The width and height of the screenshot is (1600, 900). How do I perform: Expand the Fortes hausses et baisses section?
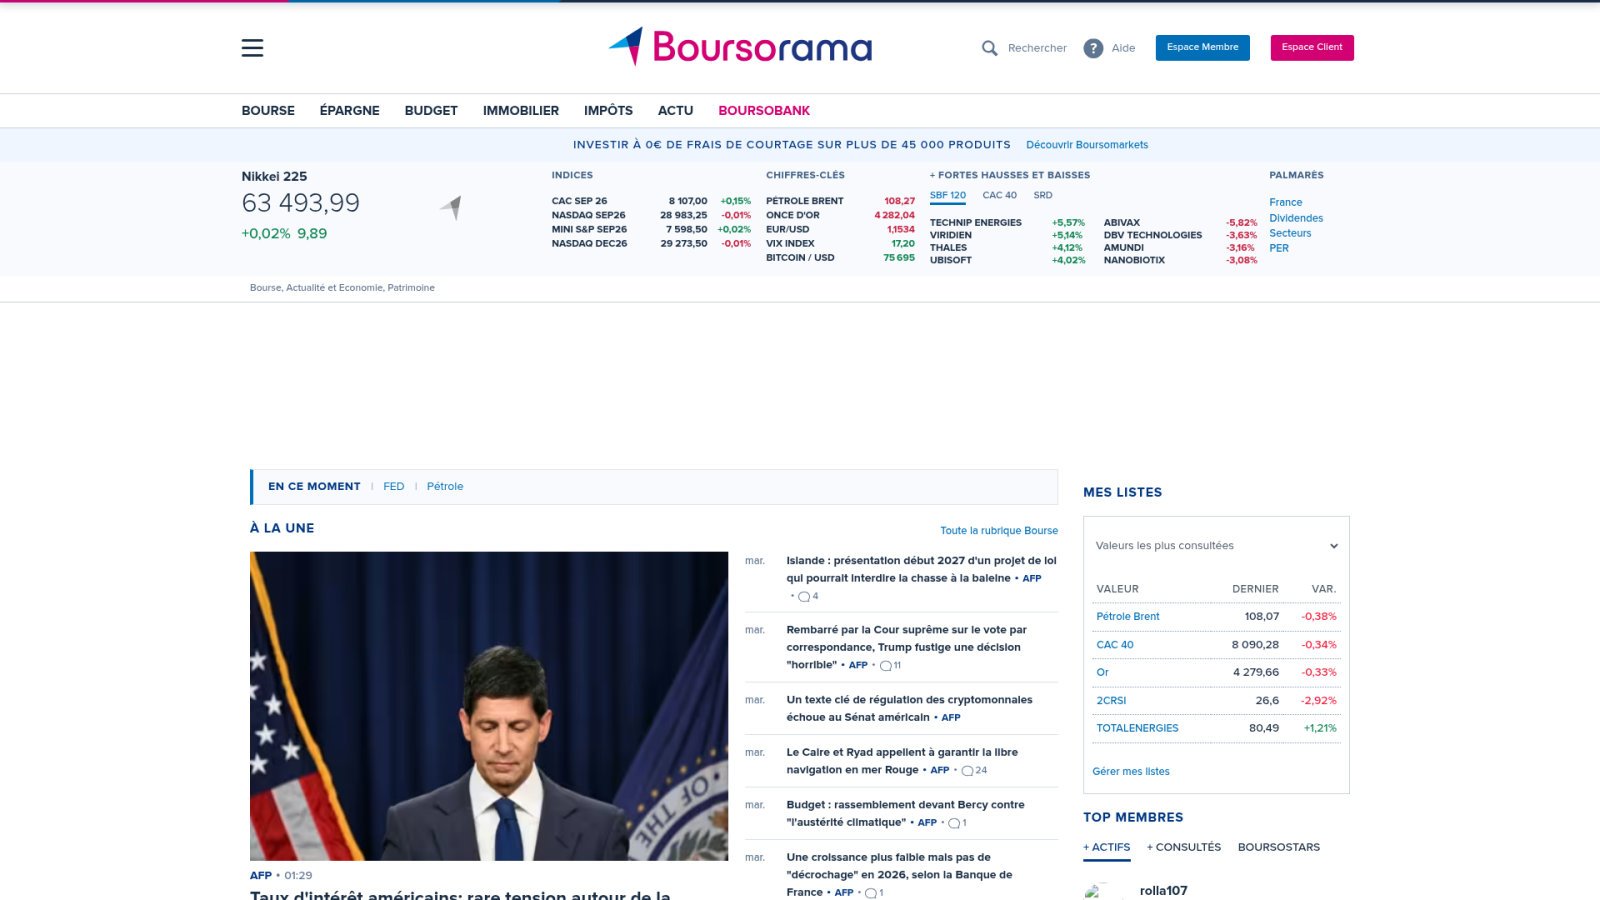tap(1010, 175)
